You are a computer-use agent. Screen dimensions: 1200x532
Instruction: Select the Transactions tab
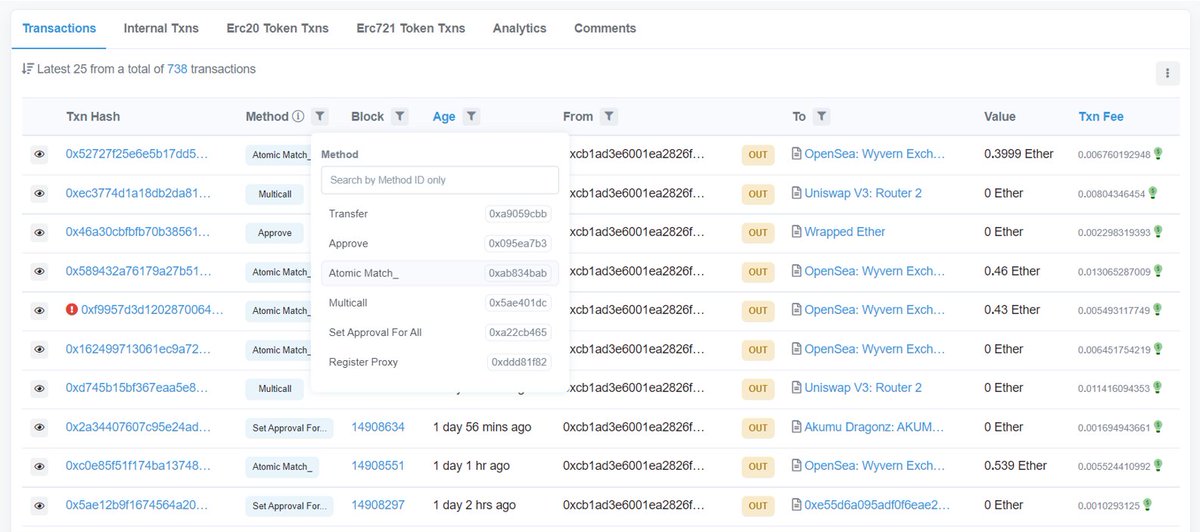tap(59, 28)
